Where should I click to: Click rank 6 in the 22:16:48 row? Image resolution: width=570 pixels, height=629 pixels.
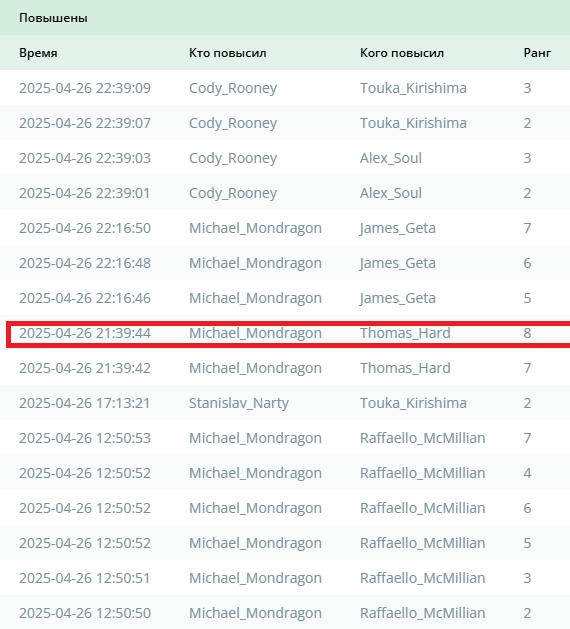(527, 263)
